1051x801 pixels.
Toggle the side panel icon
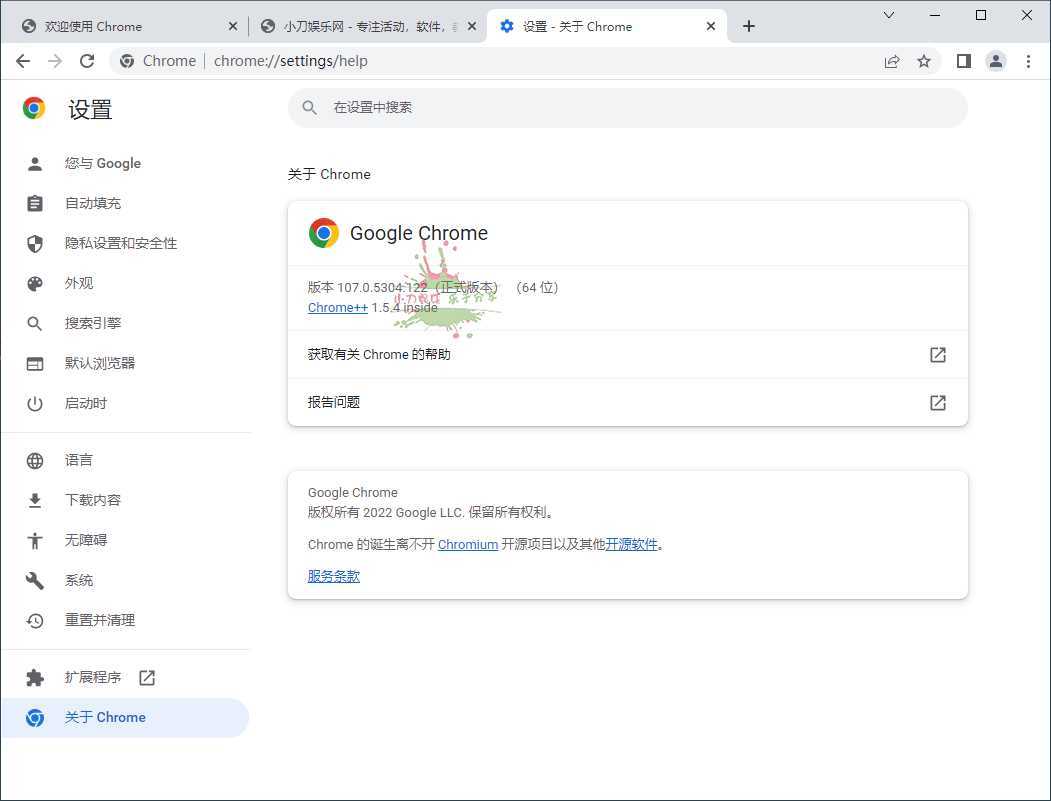(x=963, y=61)
